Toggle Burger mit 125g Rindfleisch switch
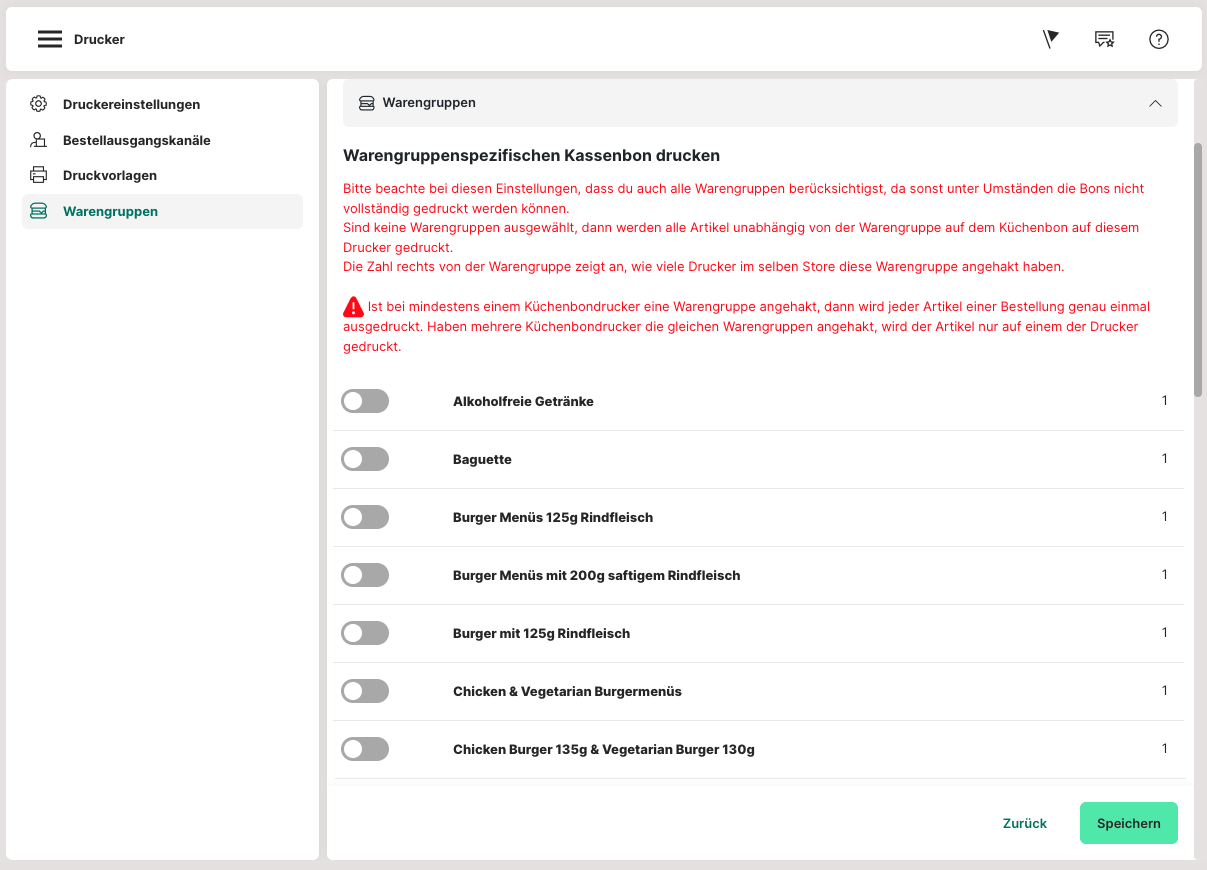 point(365,633)
